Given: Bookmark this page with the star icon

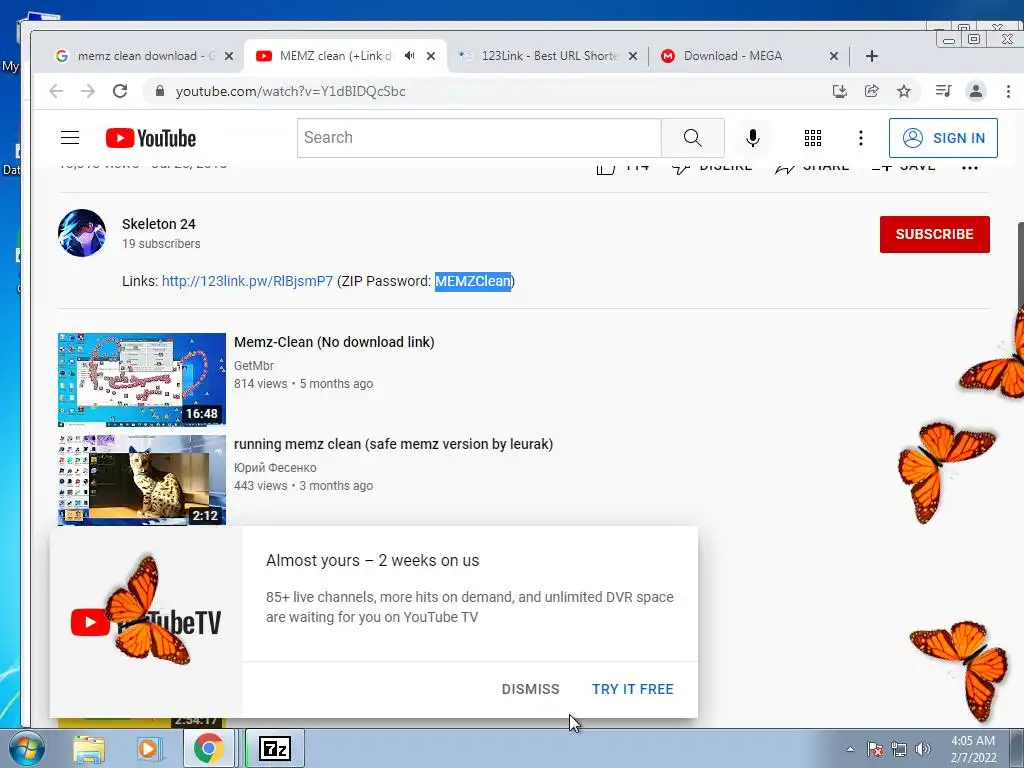Looking at the screenshot, I should [904, 91].
